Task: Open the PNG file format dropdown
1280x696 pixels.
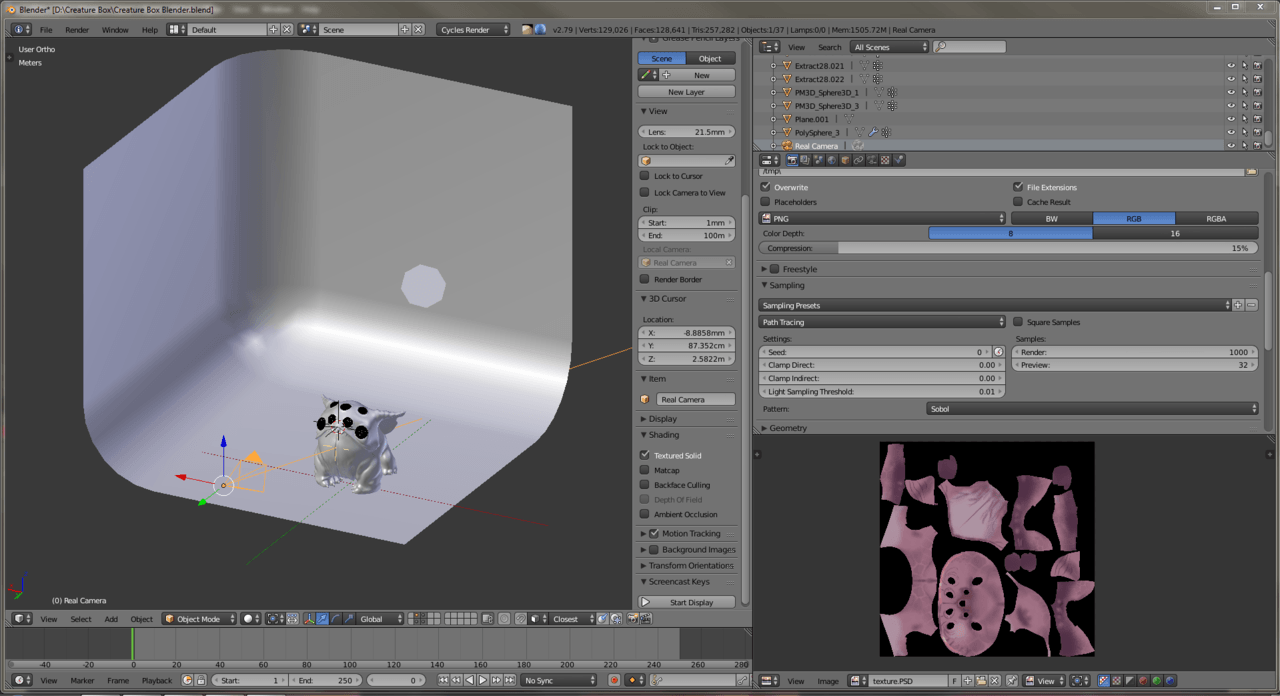Action: tap(882, 218)
